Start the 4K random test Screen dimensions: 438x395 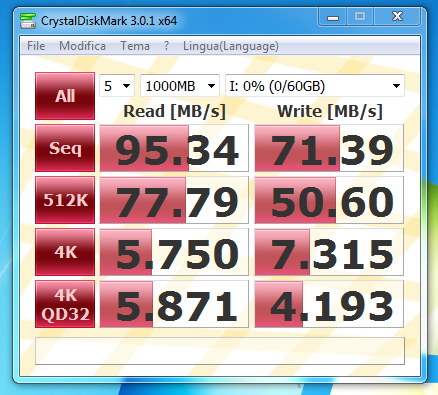pyautogui.click(x=65, y=252)
